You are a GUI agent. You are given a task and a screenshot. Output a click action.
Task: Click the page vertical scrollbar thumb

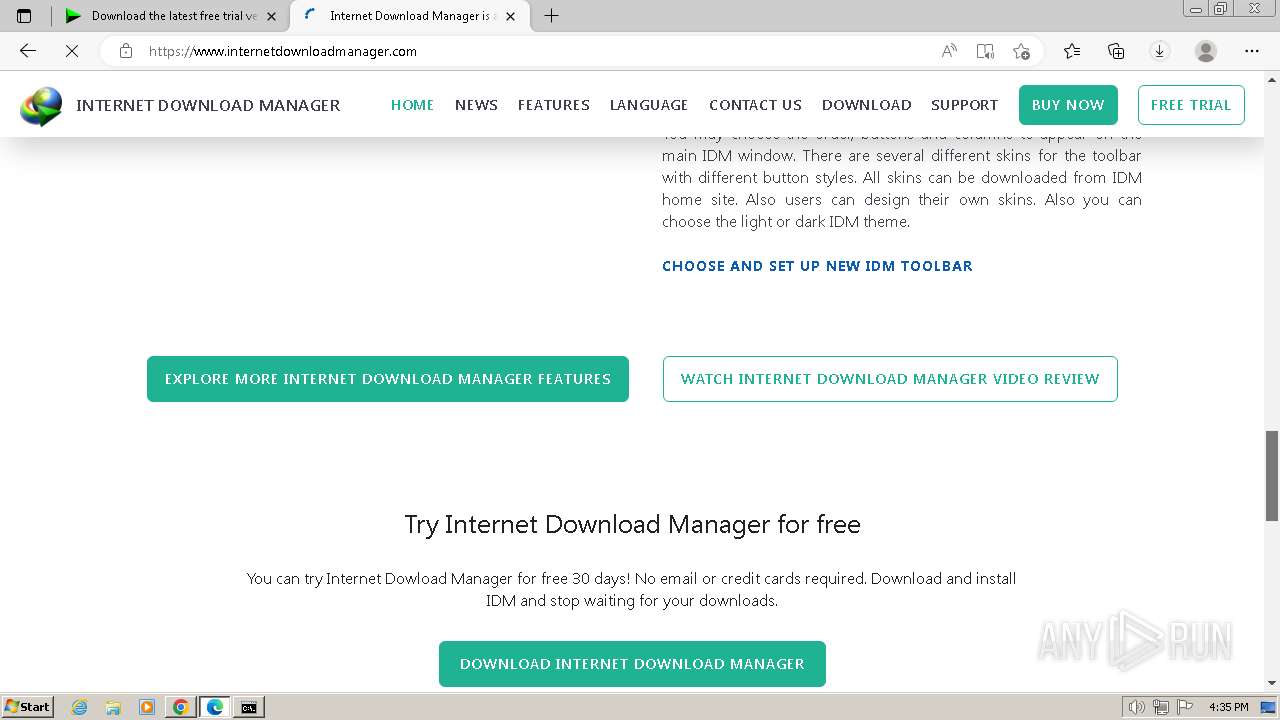[1272, 475]
